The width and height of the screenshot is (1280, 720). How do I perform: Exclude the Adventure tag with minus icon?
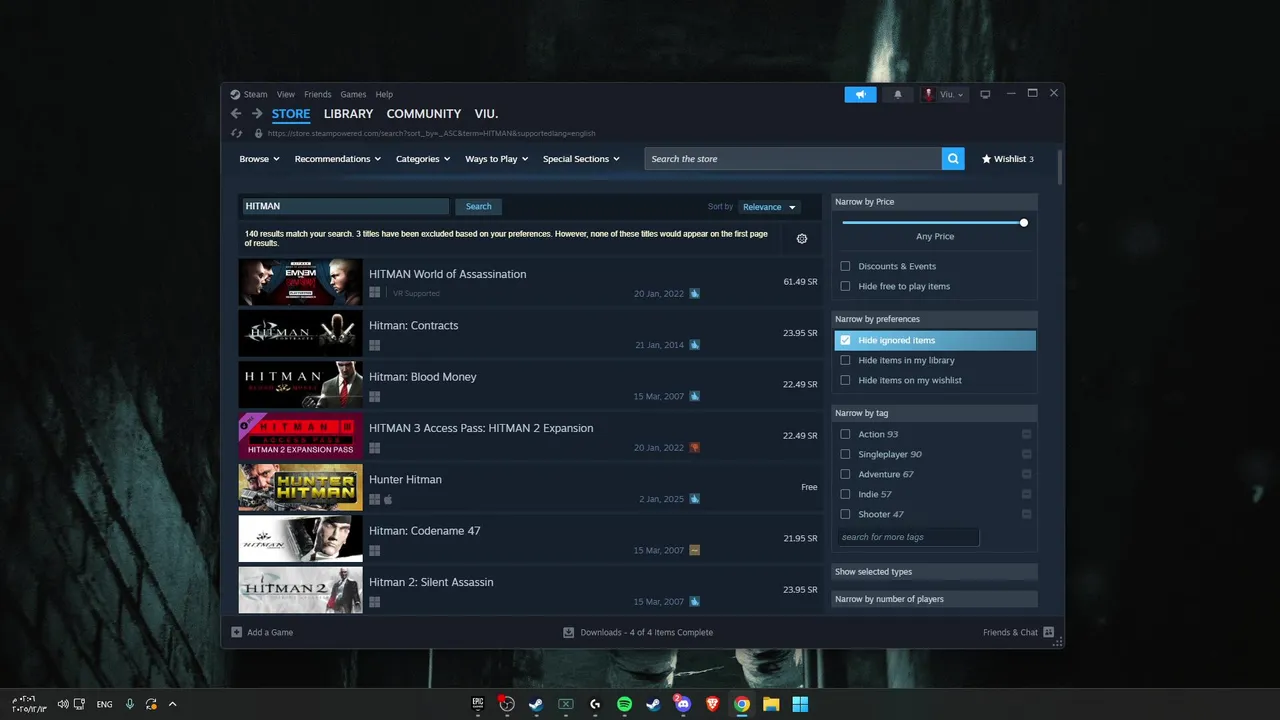pos(1026,474)
